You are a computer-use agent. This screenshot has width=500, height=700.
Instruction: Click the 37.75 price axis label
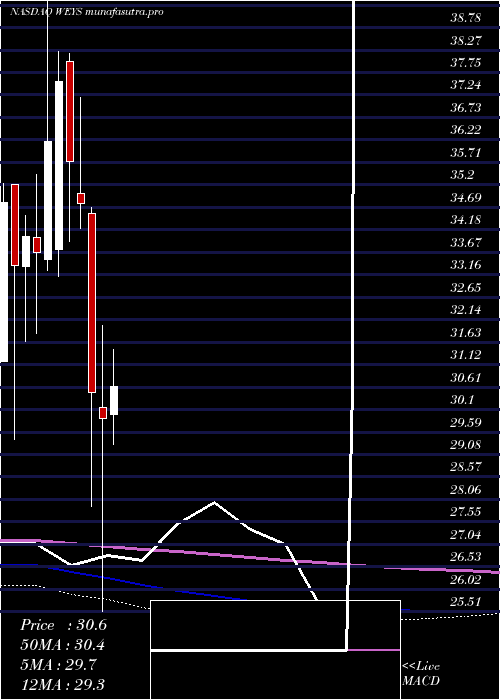[x=466, y=63]
